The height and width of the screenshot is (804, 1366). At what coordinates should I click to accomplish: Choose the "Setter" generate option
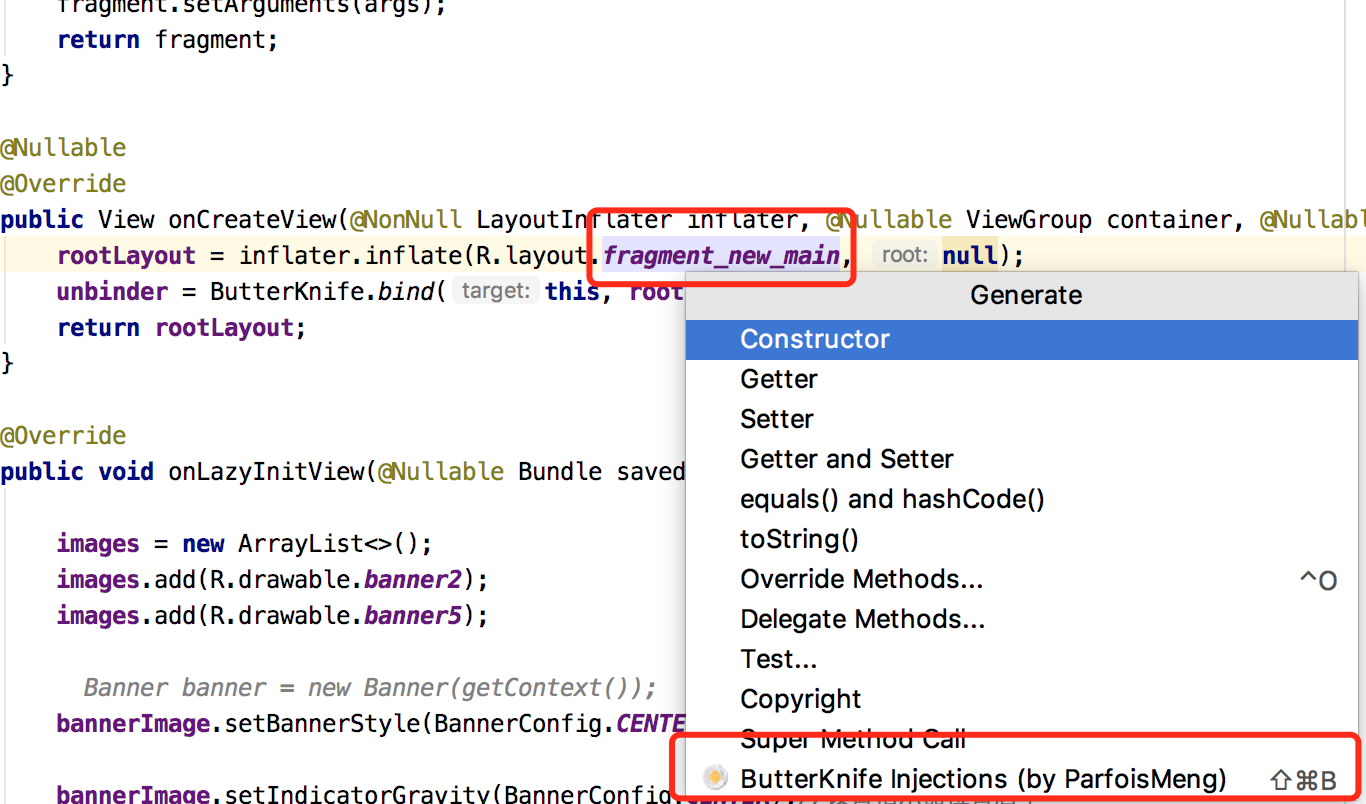click(x=776, y=419)
